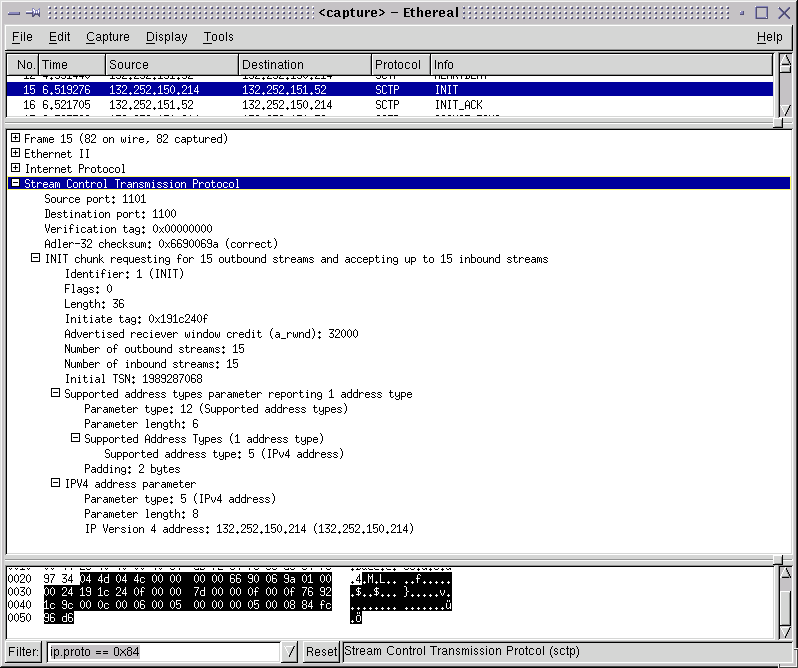Collapse Stream Control Transmission Protocol node
This screenshot has width=798, height=668.
[x=15, y=184]
